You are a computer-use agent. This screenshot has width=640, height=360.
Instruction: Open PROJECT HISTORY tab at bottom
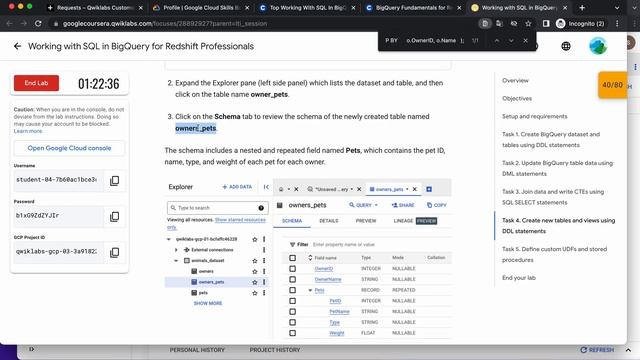(275, 350)
